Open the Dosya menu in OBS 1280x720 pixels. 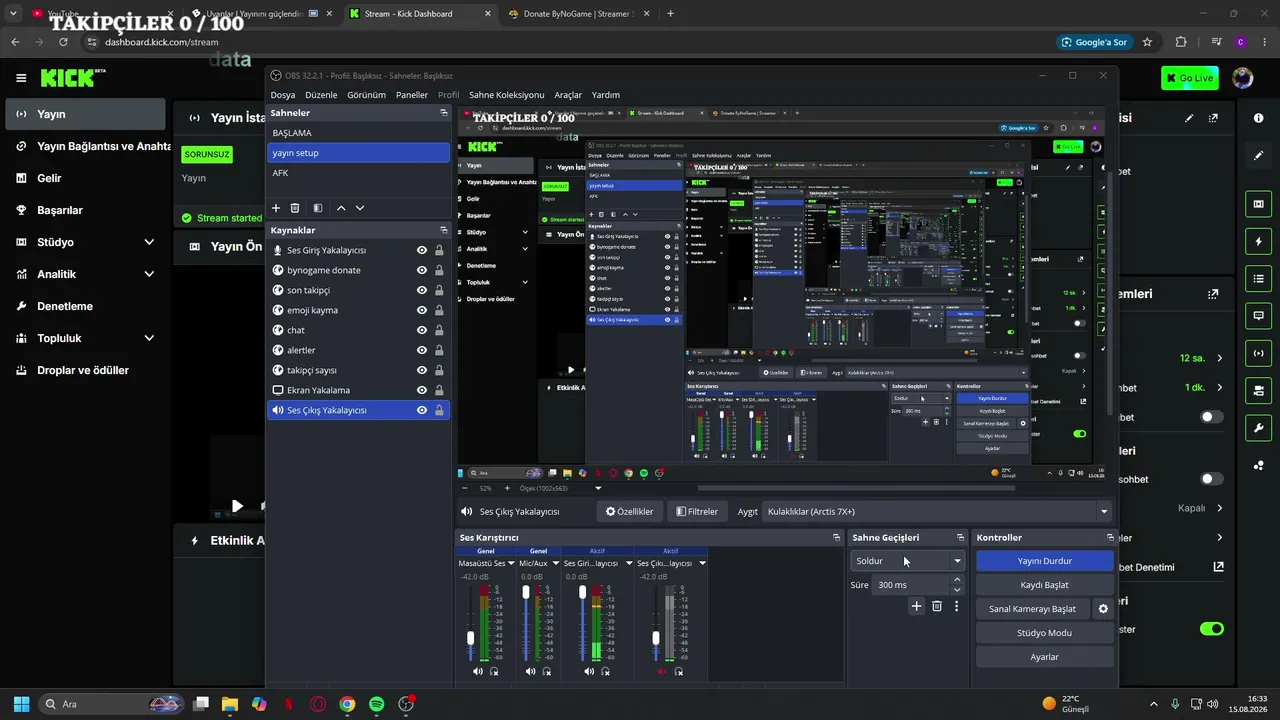tap(283, 95)
